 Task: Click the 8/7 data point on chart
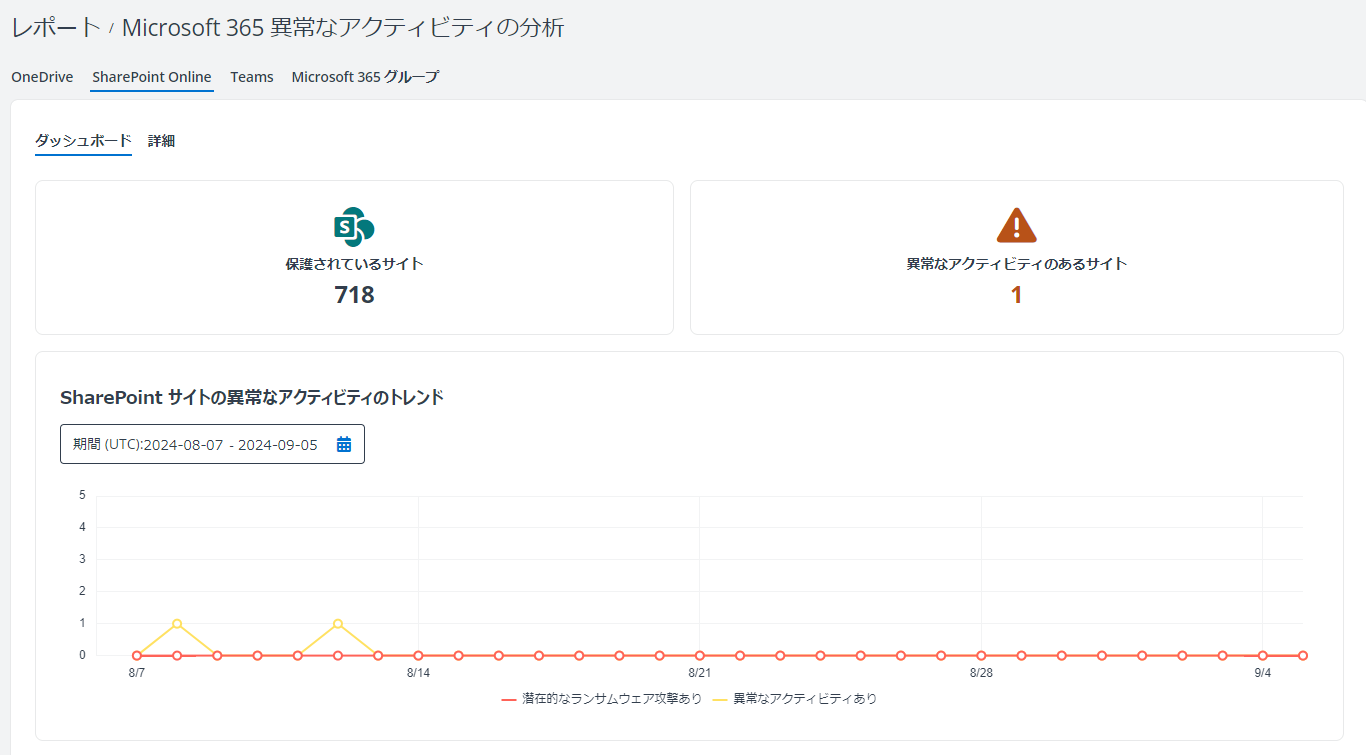pyautogui.click(x=137, y=656)
